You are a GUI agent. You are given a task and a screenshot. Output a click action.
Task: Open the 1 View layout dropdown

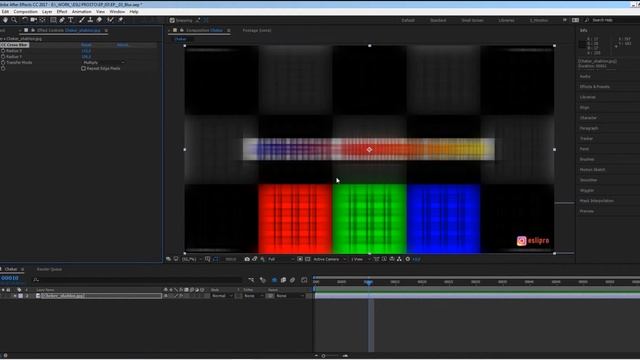click(x=361, y=259)
